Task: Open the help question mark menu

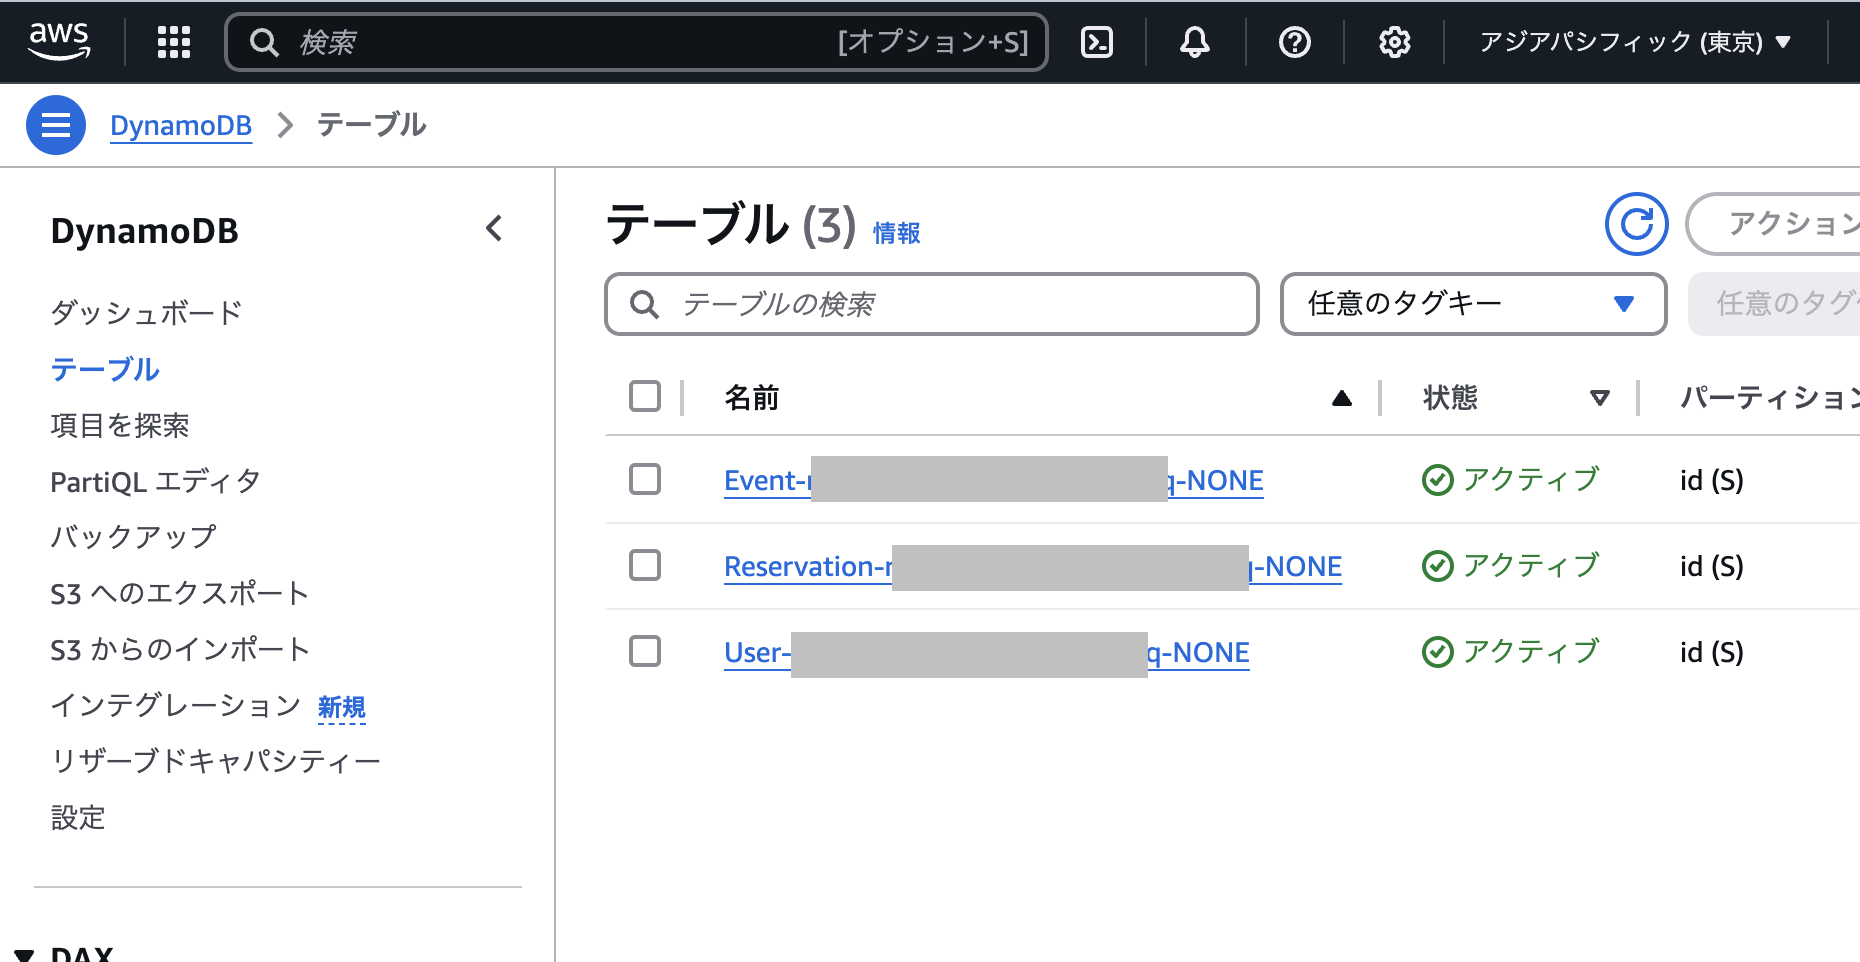Action: coord(1295,42)
